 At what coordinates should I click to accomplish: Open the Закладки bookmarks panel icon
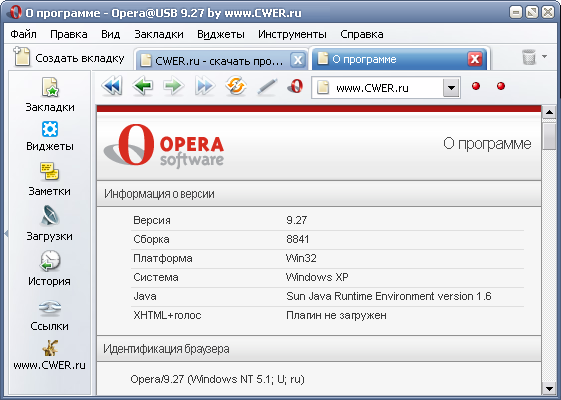(x=50, y=87)
